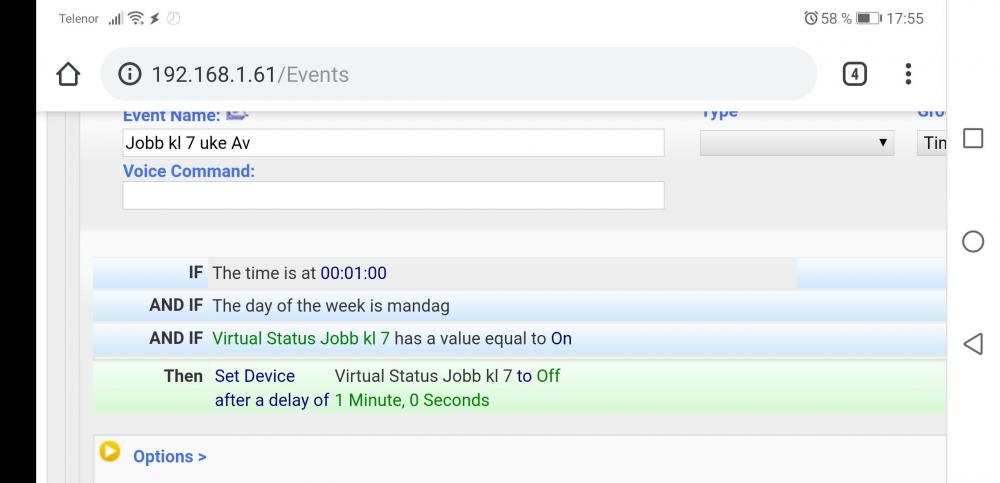The width and height of the screenshot is (1000, 483).
Task: Tap the browser home icon
Action: [68, 75]
